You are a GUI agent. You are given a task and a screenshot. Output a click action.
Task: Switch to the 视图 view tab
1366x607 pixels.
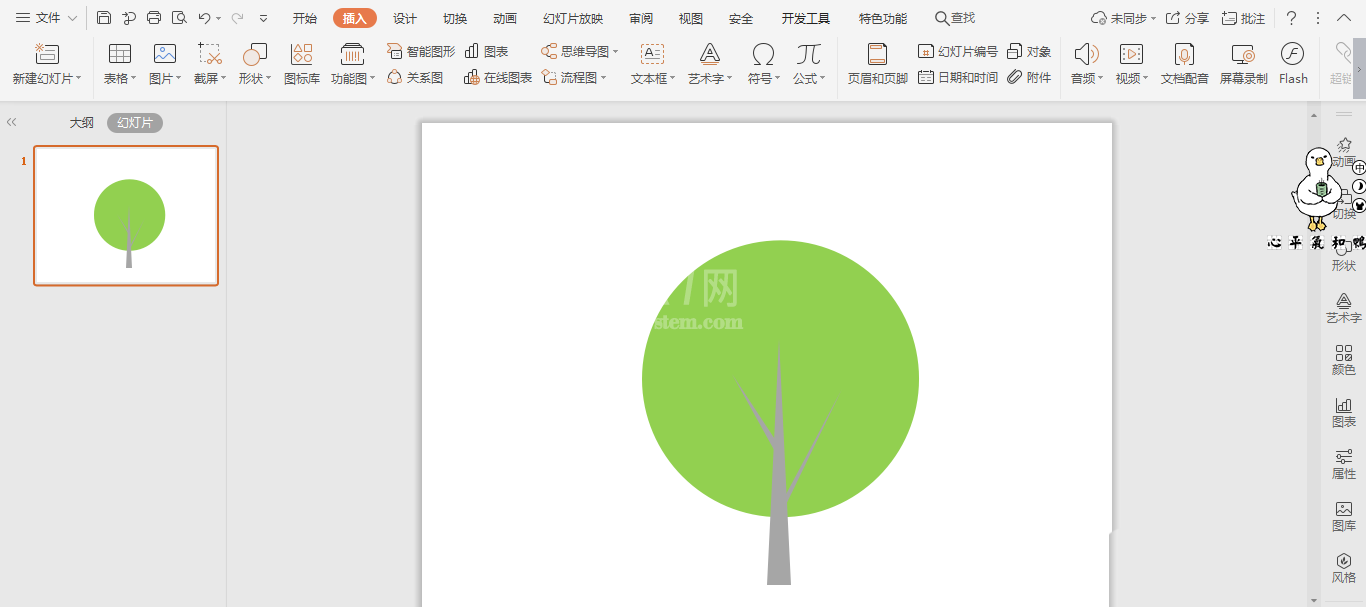click(x=691, y=18)
